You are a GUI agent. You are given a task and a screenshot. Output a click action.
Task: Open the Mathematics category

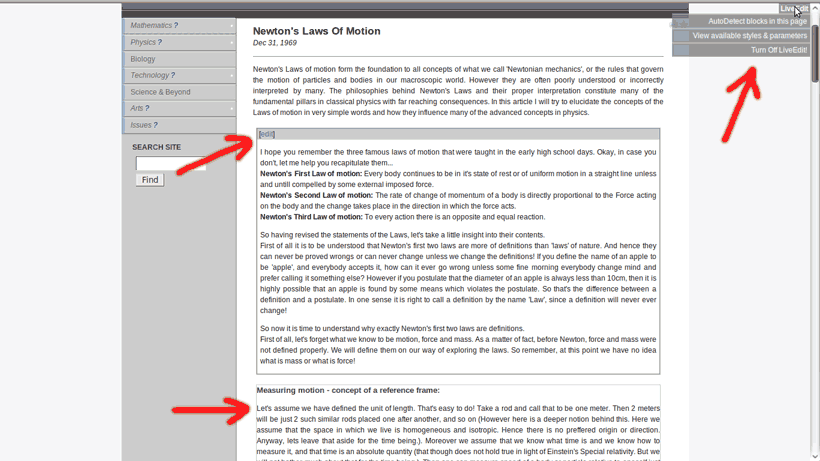(x=151, y=25)
